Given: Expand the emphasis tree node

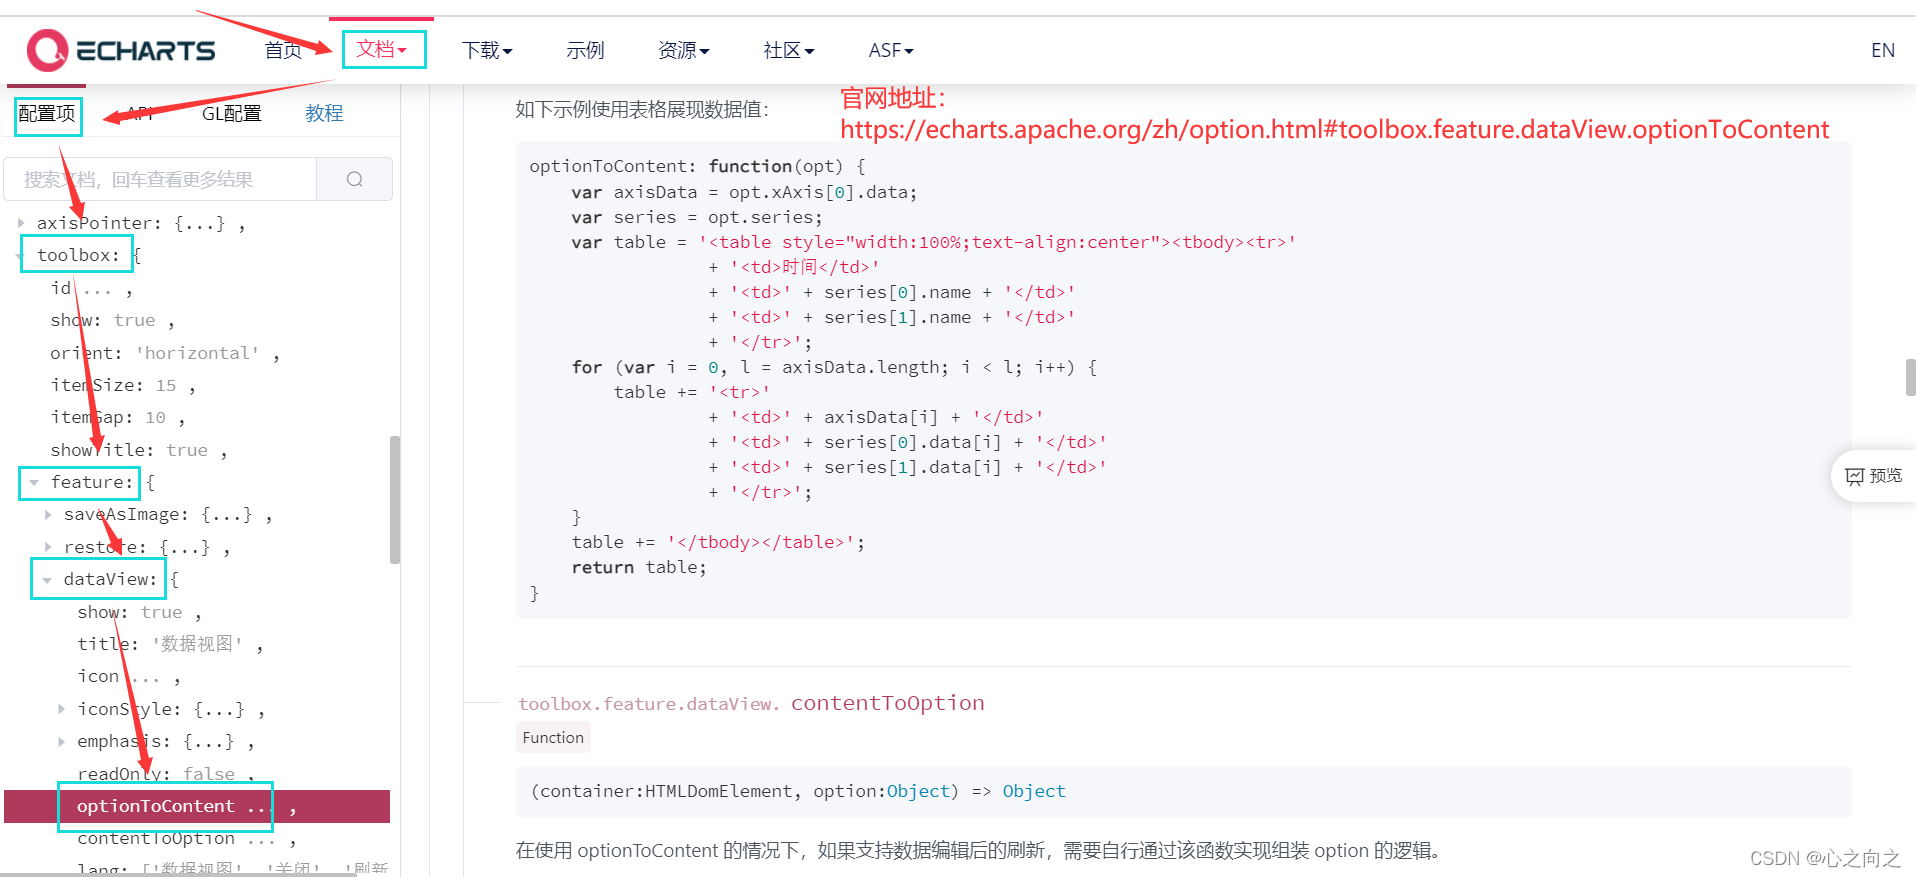Looking at the screenshot, I should (x=61, y=742).
